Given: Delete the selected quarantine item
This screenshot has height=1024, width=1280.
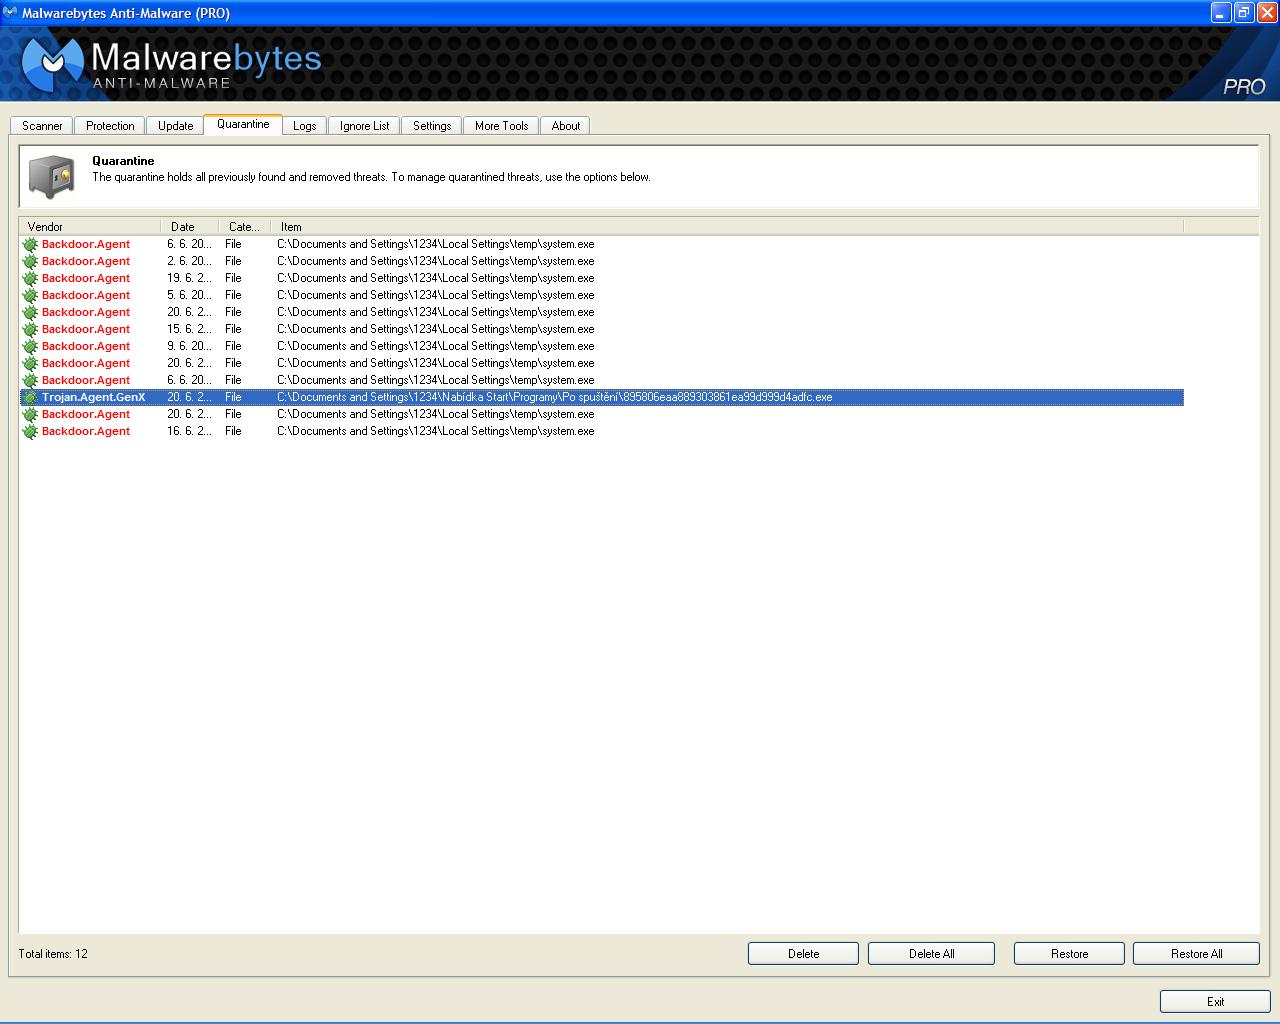Looking at the screenshot, I should point(803,954).
